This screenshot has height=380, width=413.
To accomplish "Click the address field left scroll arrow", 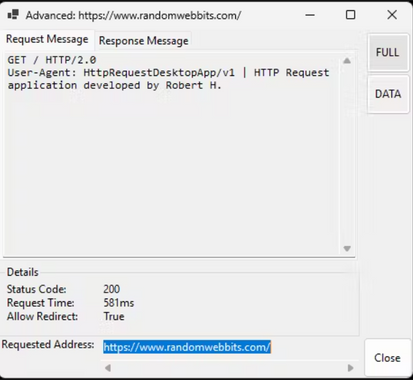I will [108, 368].
